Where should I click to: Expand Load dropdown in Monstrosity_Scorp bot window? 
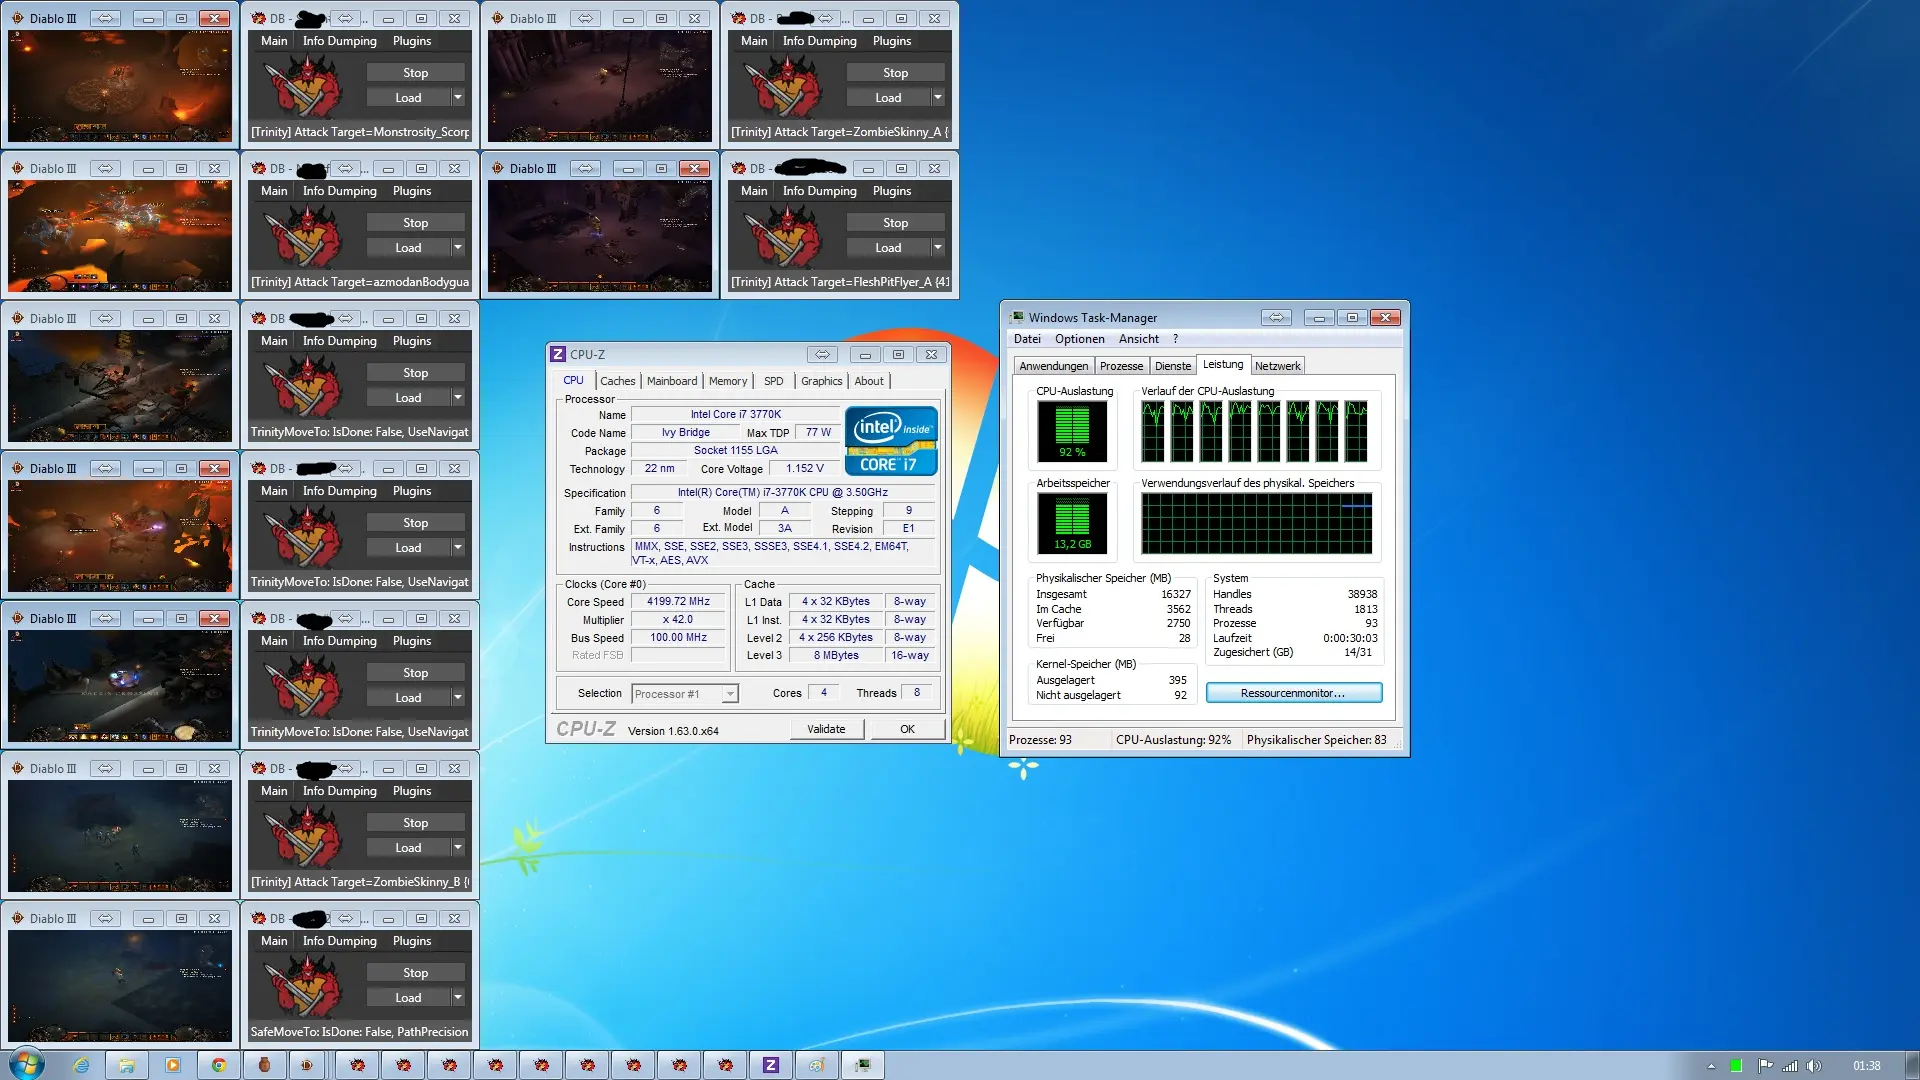click(458, 97)
